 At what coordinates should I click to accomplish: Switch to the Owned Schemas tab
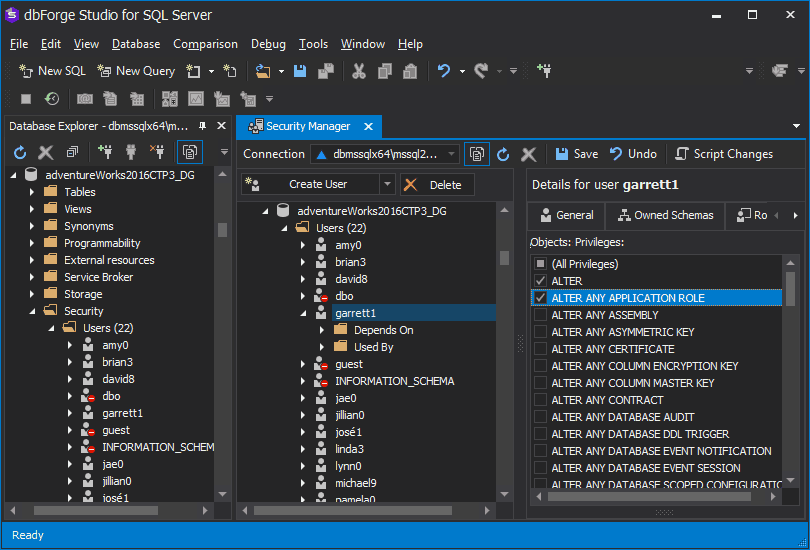(666, 215)
